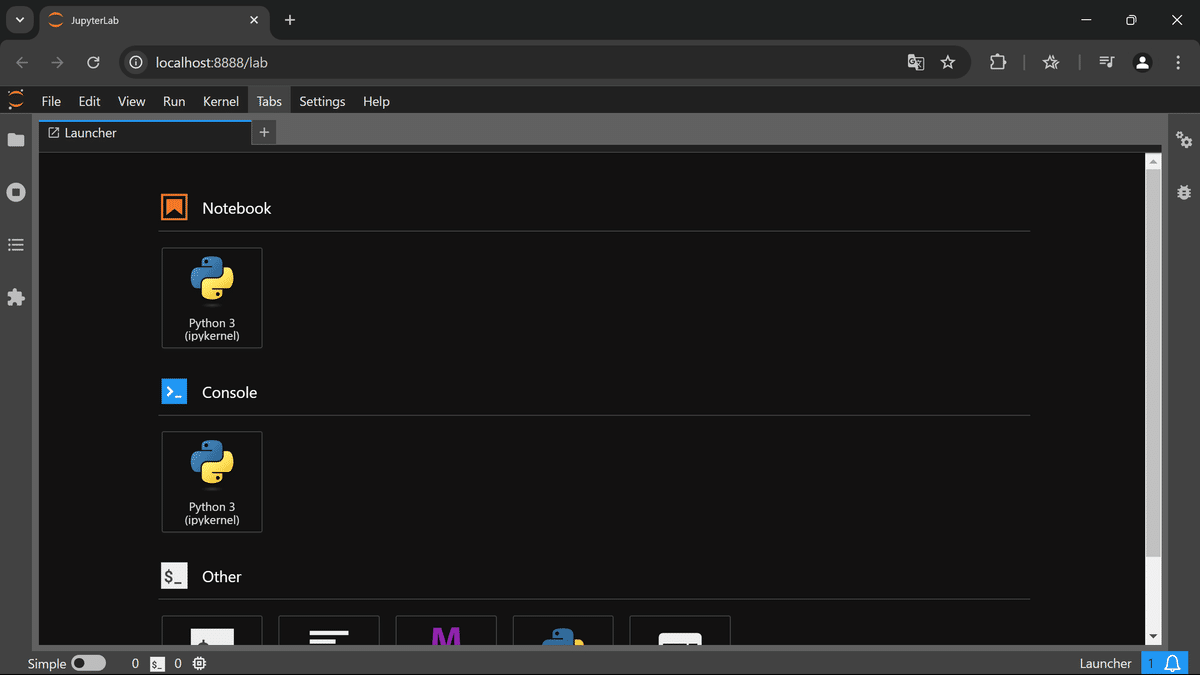Close the JupyterLab browser tab
The image size is (1200, 675).
[x=254, y=20]
